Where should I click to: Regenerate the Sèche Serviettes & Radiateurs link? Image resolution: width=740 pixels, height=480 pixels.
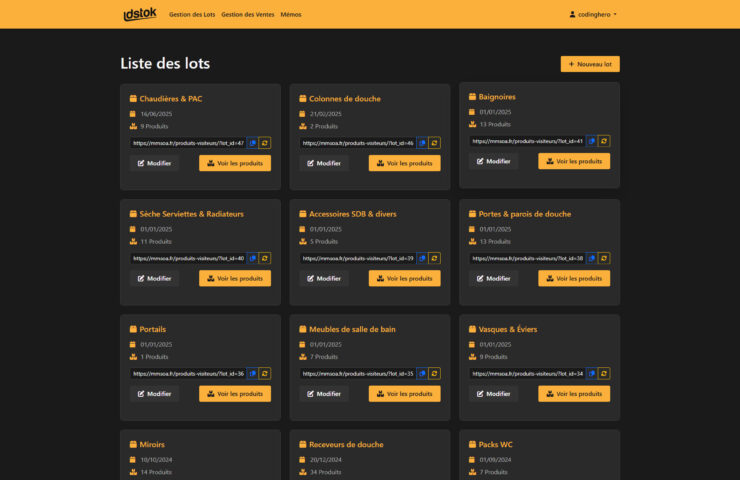click(265, 258)
